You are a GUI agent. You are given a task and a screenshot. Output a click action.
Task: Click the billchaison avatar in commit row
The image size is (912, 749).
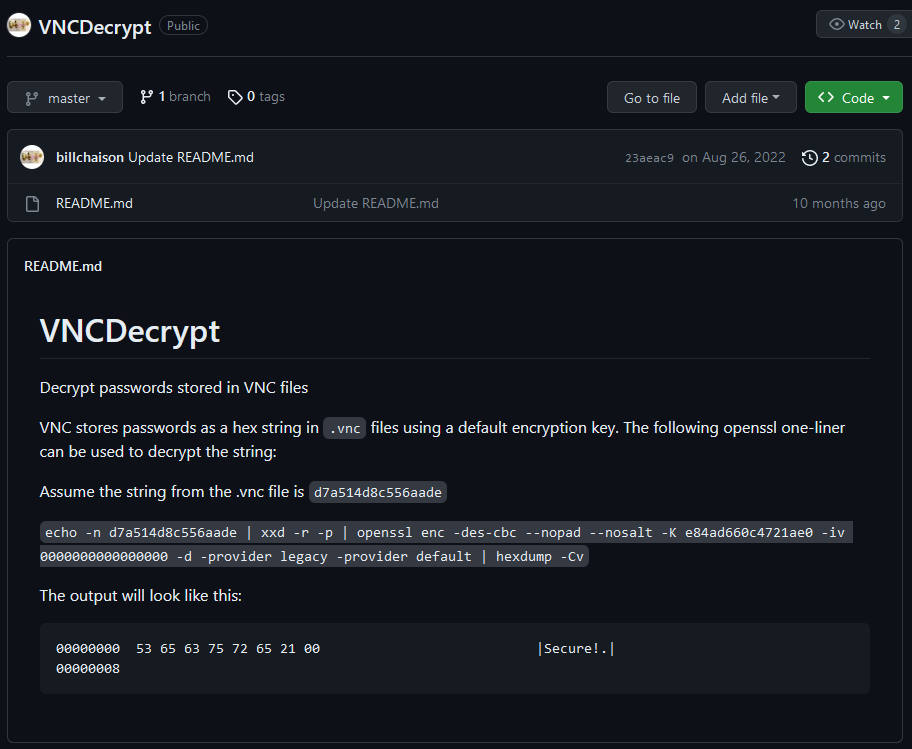pos(32,157)
